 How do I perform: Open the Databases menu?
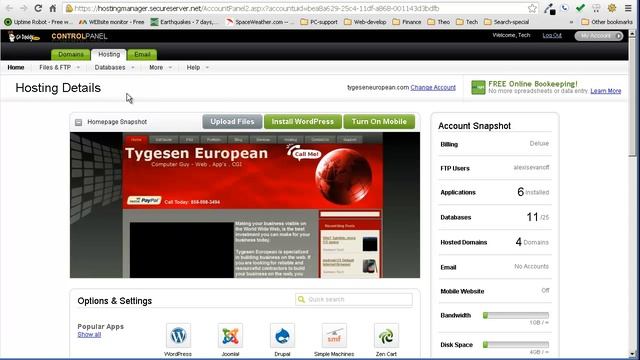pos(114,67)
